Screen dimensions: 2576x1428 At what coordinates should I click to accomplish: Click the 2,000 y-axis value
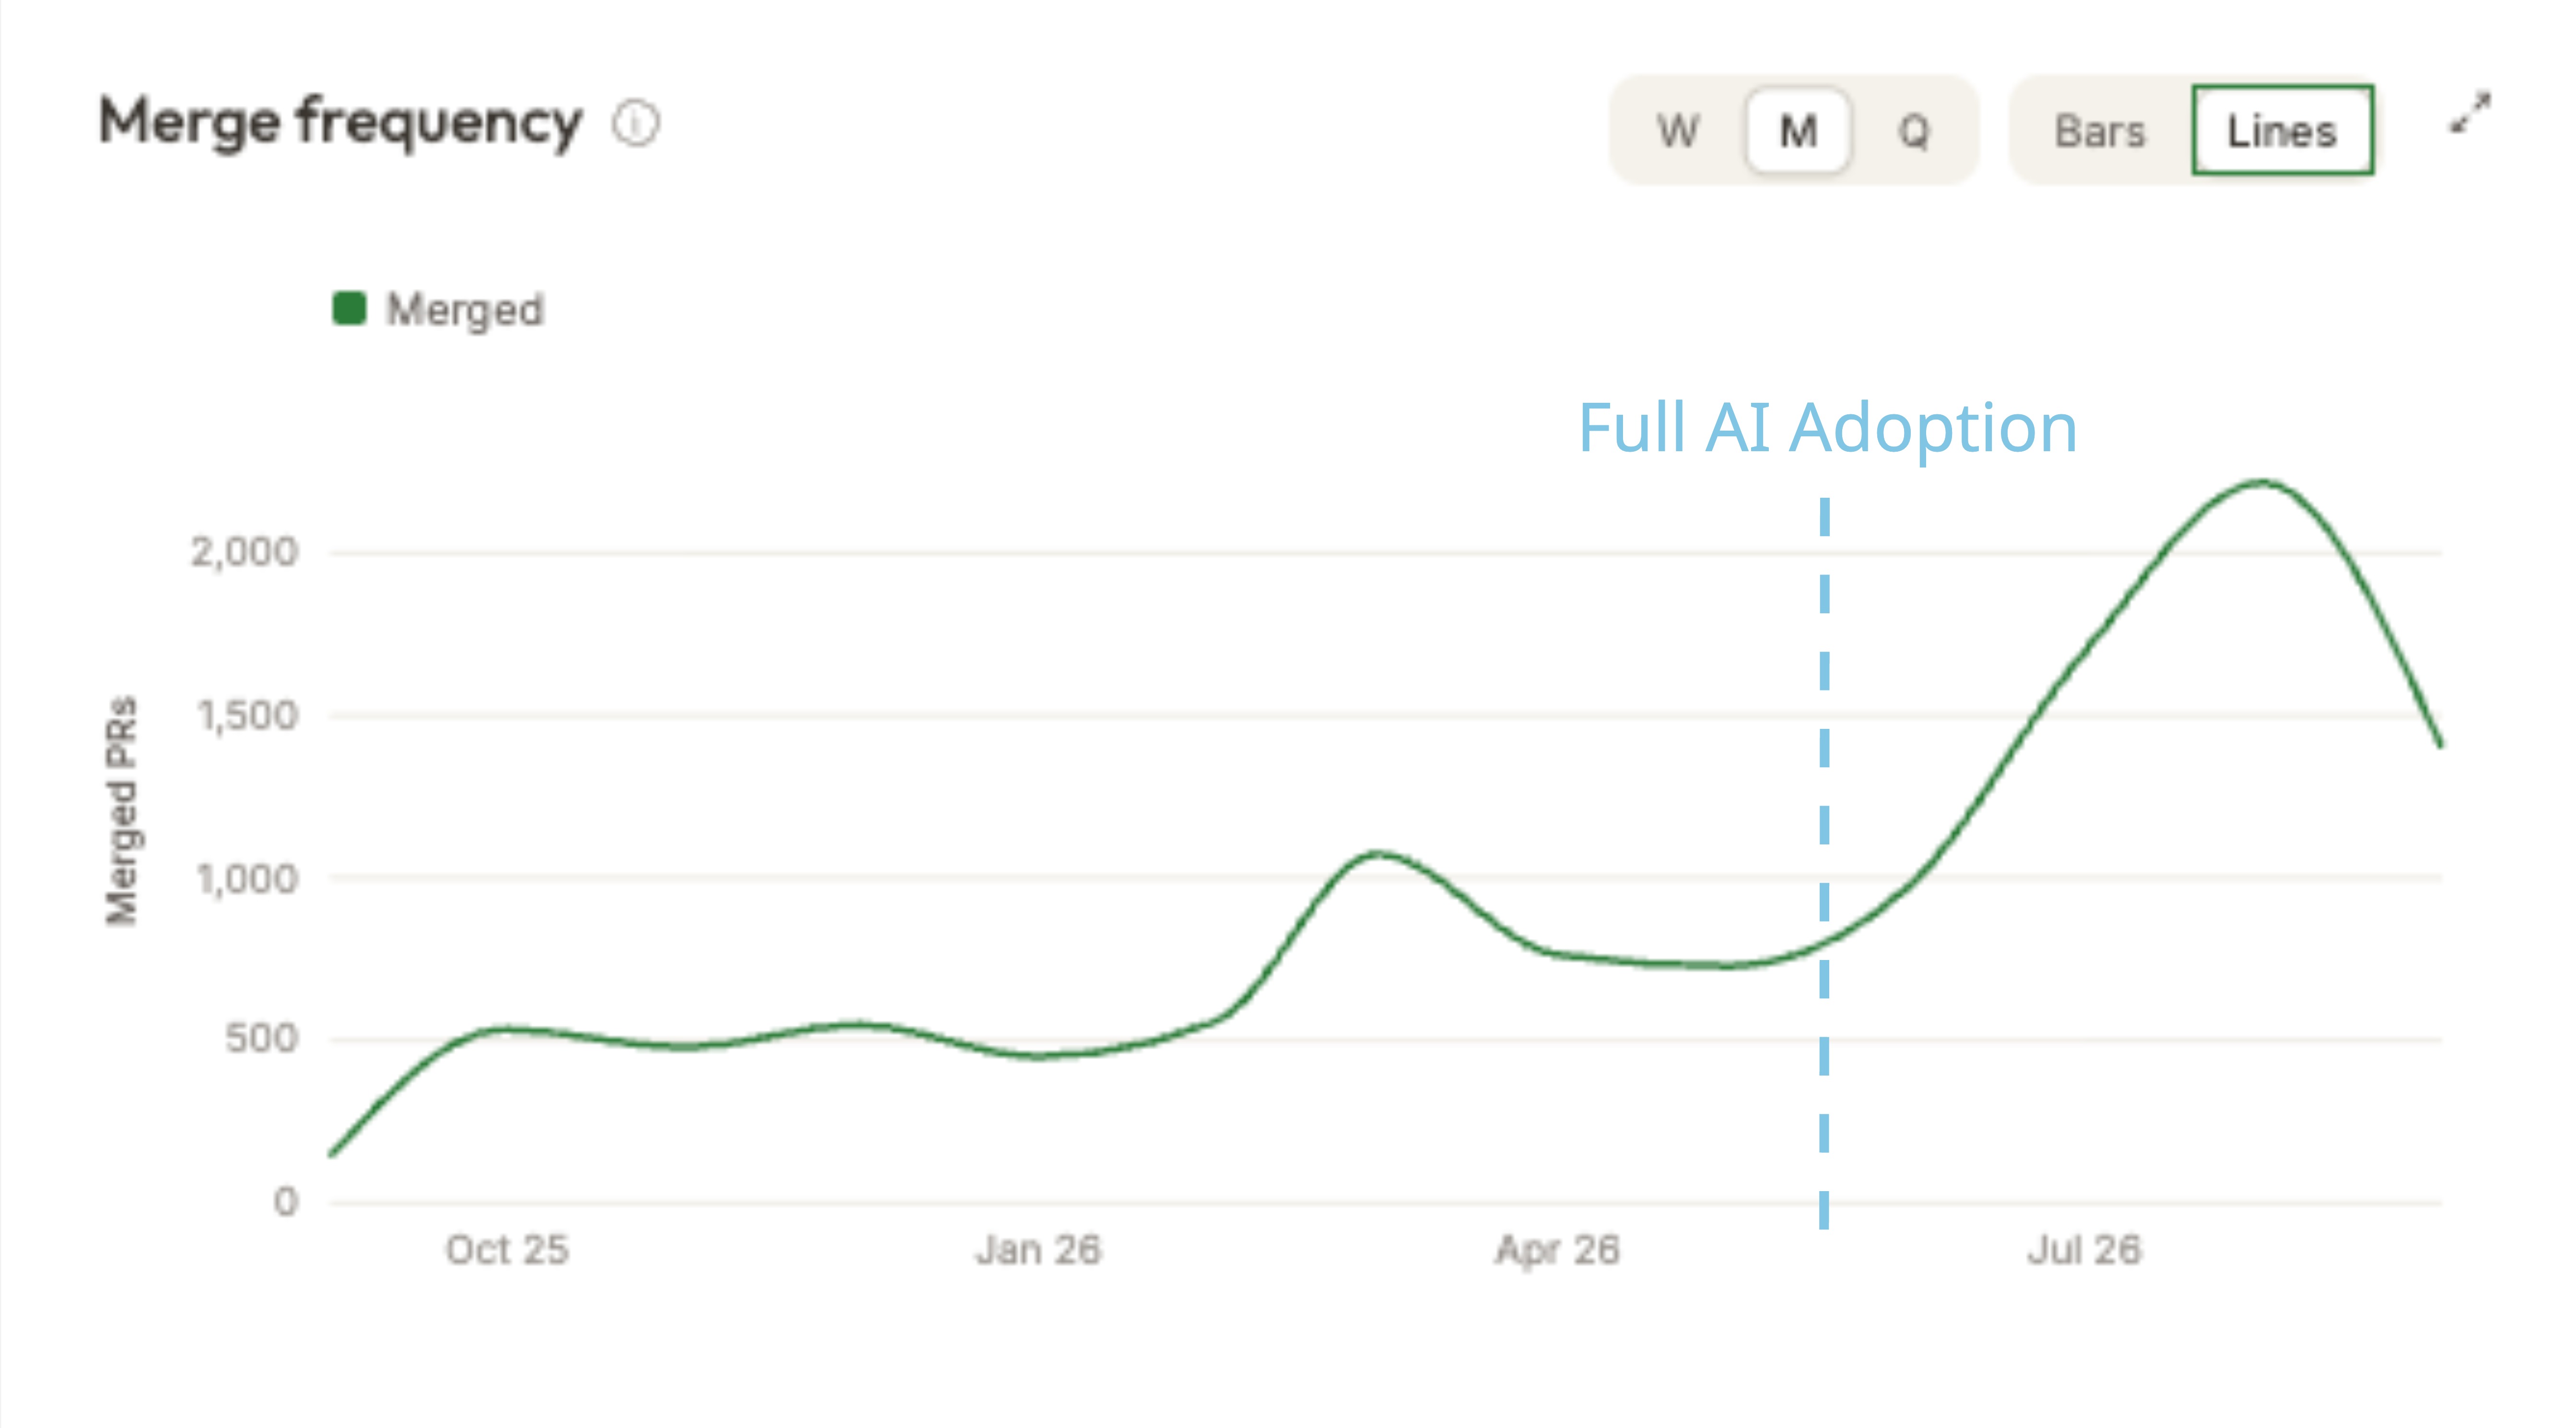click(245, 552)
